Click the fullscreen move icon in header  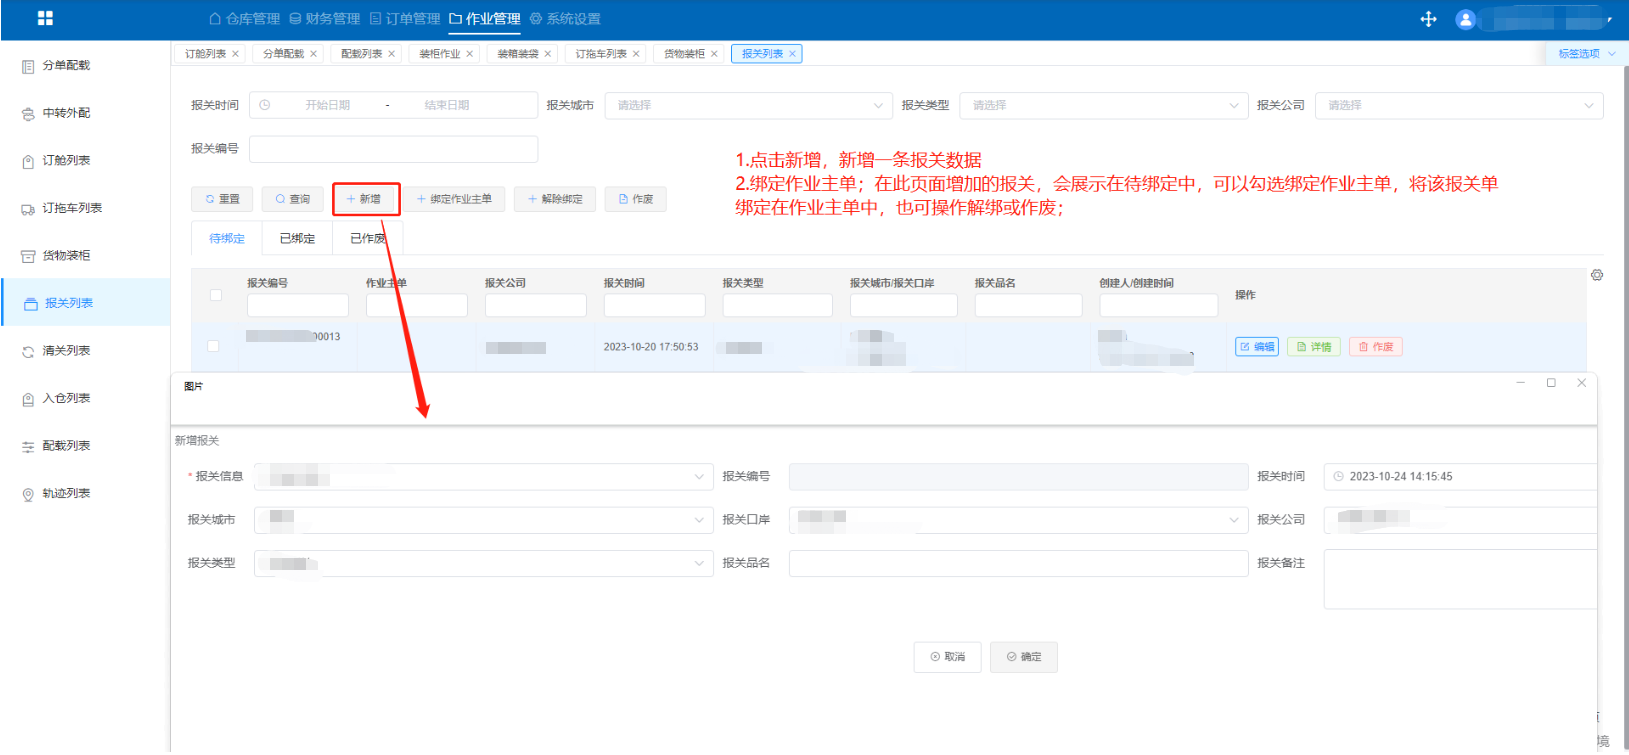1428,19
